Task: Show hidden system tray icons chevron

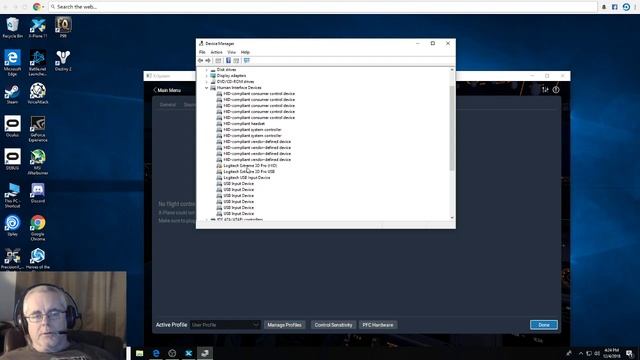Action: click(x=581, y=353)
